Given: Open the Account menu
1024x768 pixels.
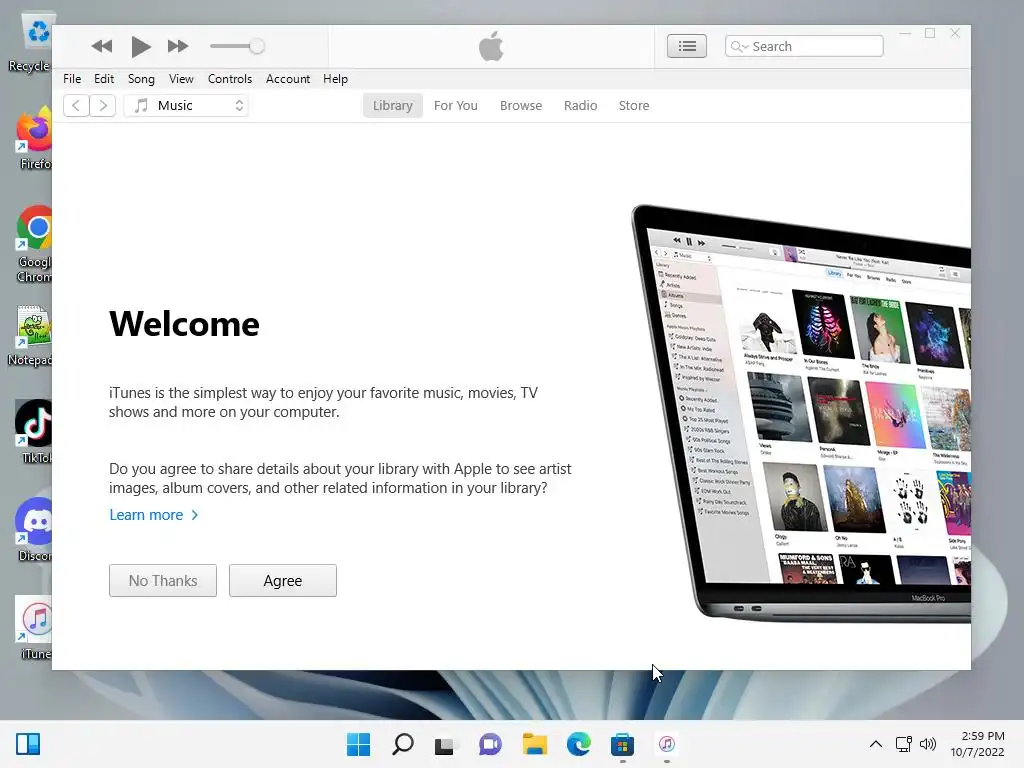Looking at the screenshot, I should coord(288,79).
